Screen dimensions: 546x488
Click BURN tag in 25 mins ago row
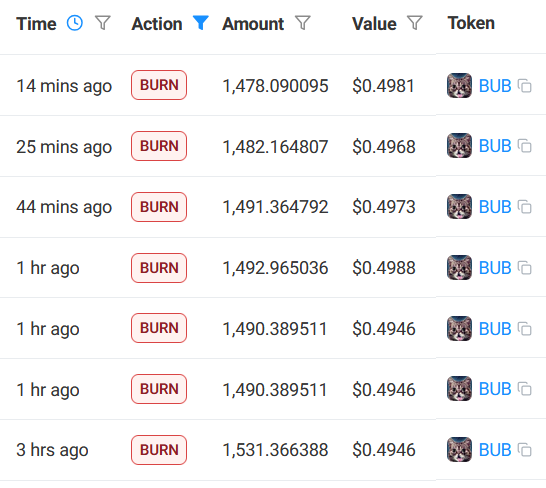(159, 146)
